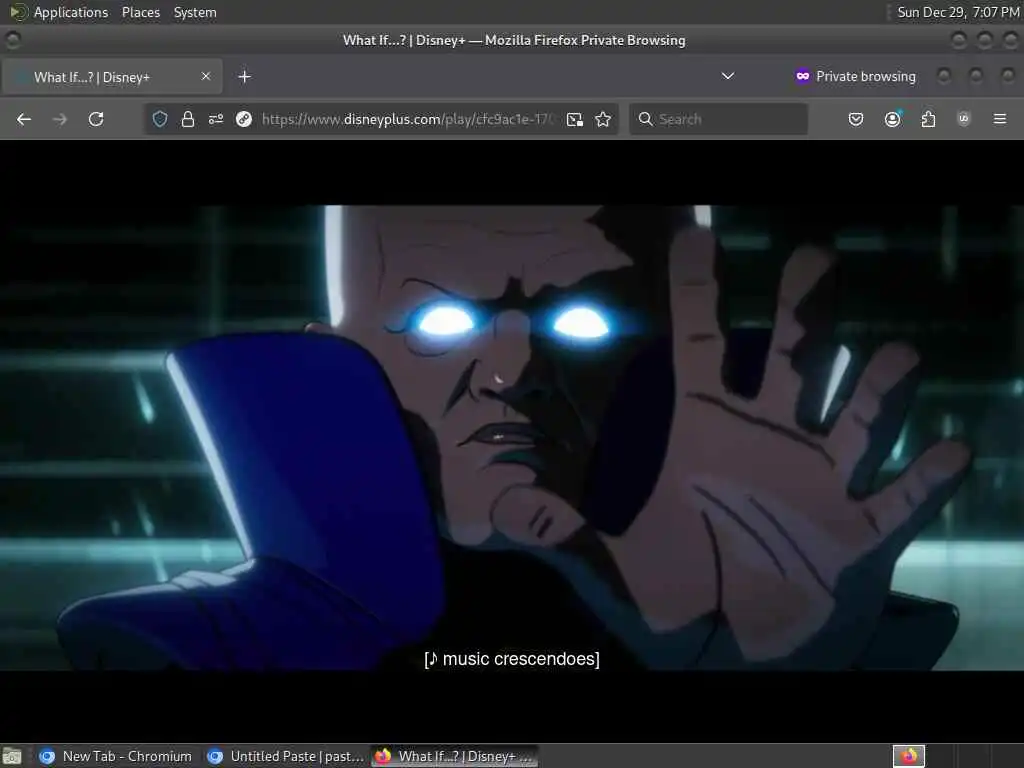Reload the Disney+ page
Screen dimensions: 1024x768
96,119
